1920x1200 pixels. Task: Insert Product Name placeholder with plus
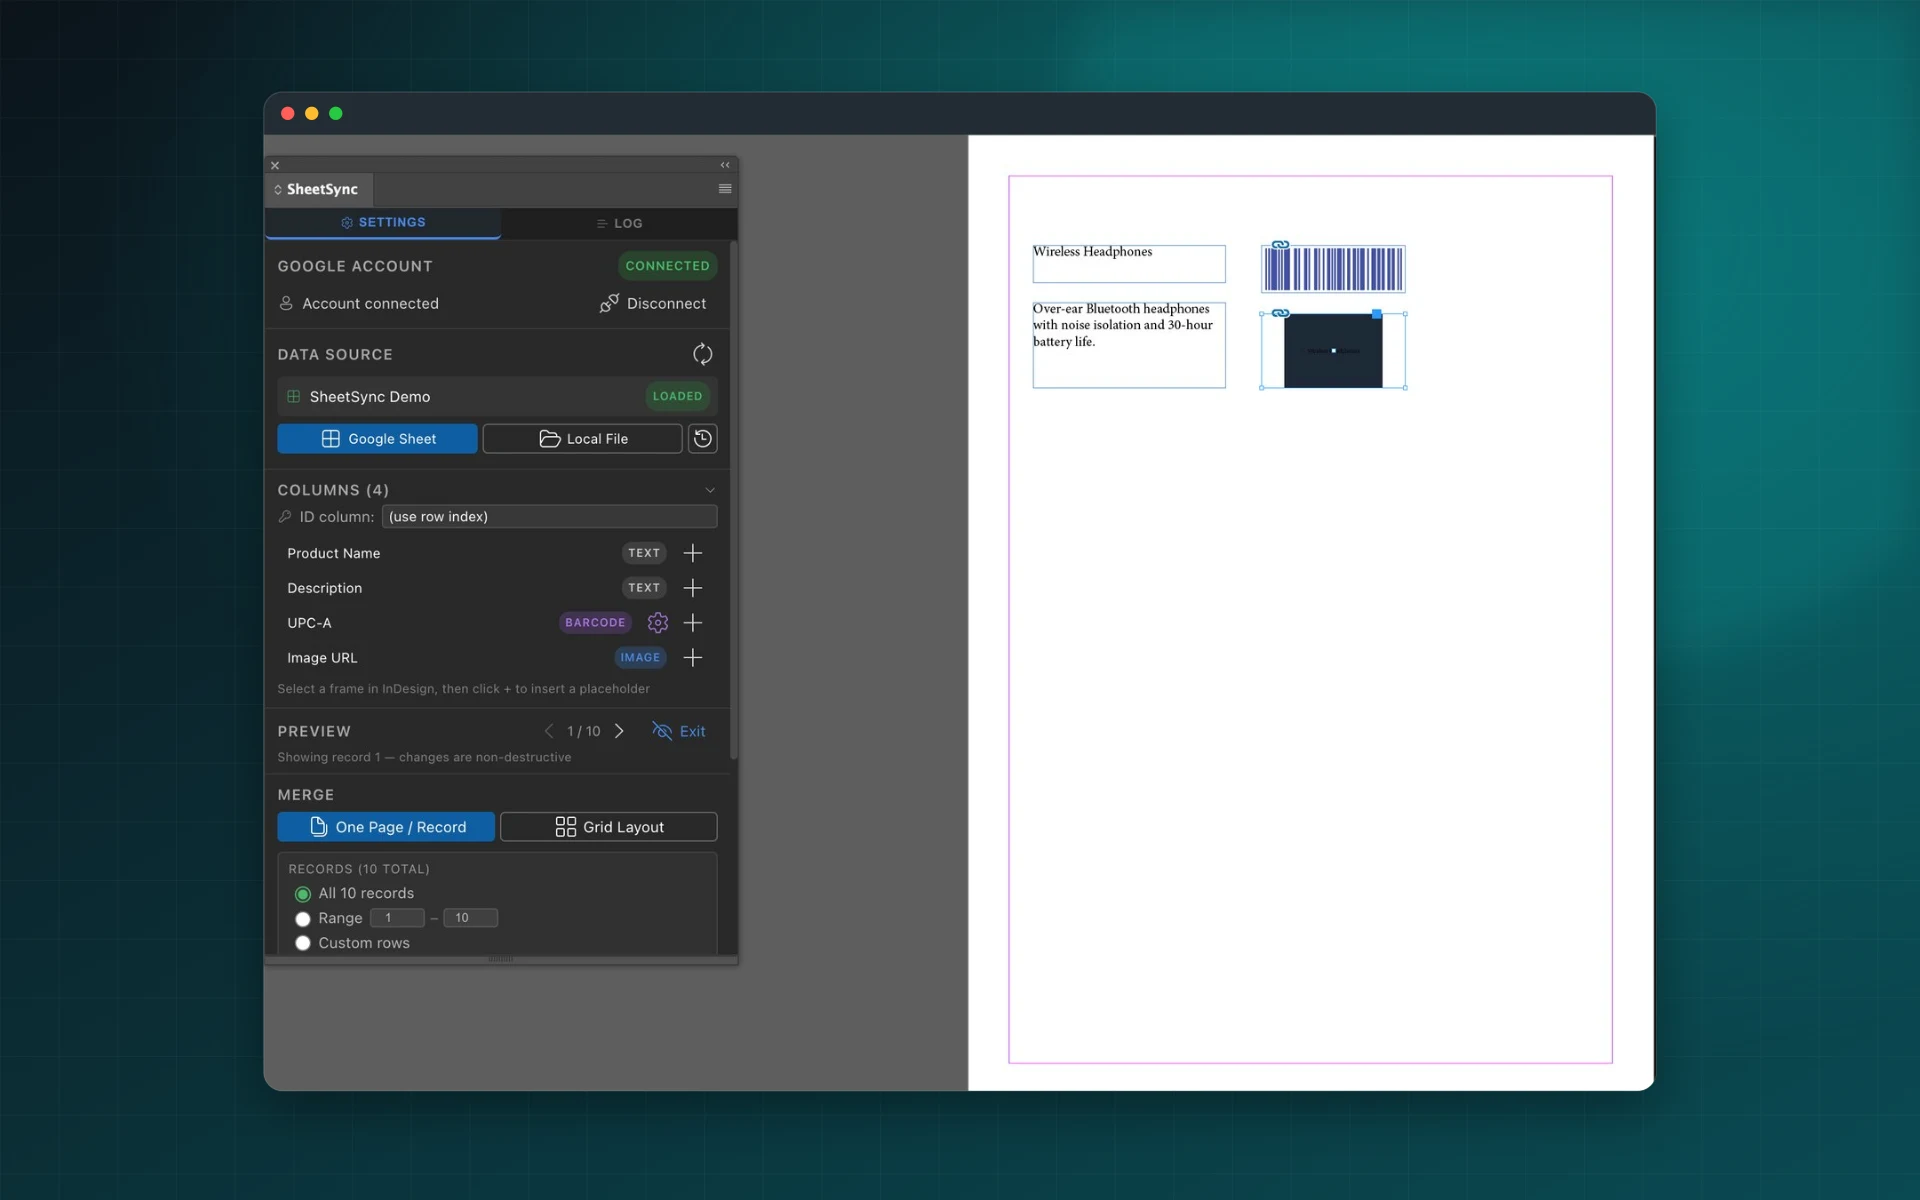click(692, 553)
